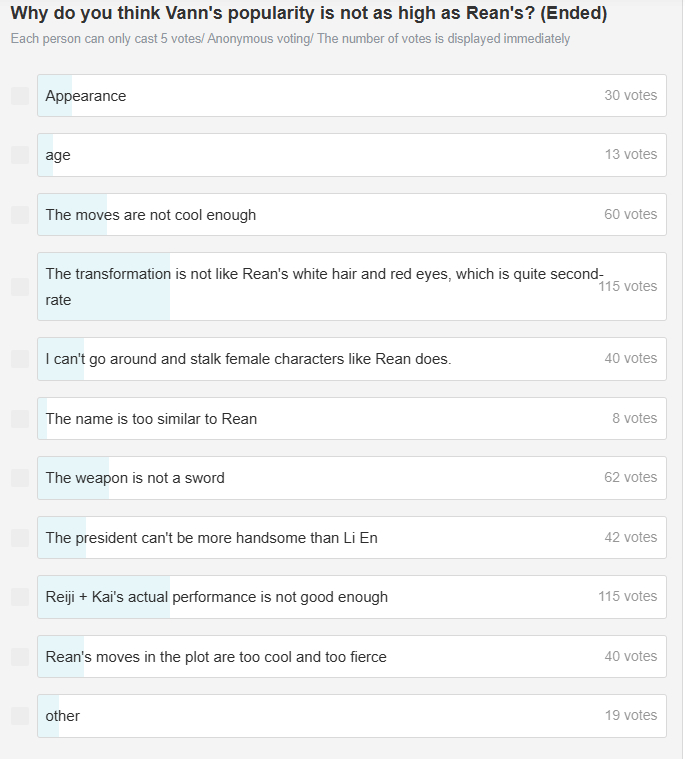The width and height of the screenshot is (685, 759).
Task: Tick the checkbox beside 'Appearance'
Action: pyautogui.click(x=20, y=96)
